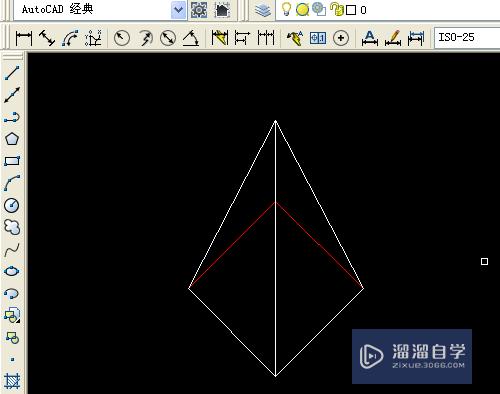
Task: Toggle layer 0 viewport freeze icon
Action: (x=319, y=9)
